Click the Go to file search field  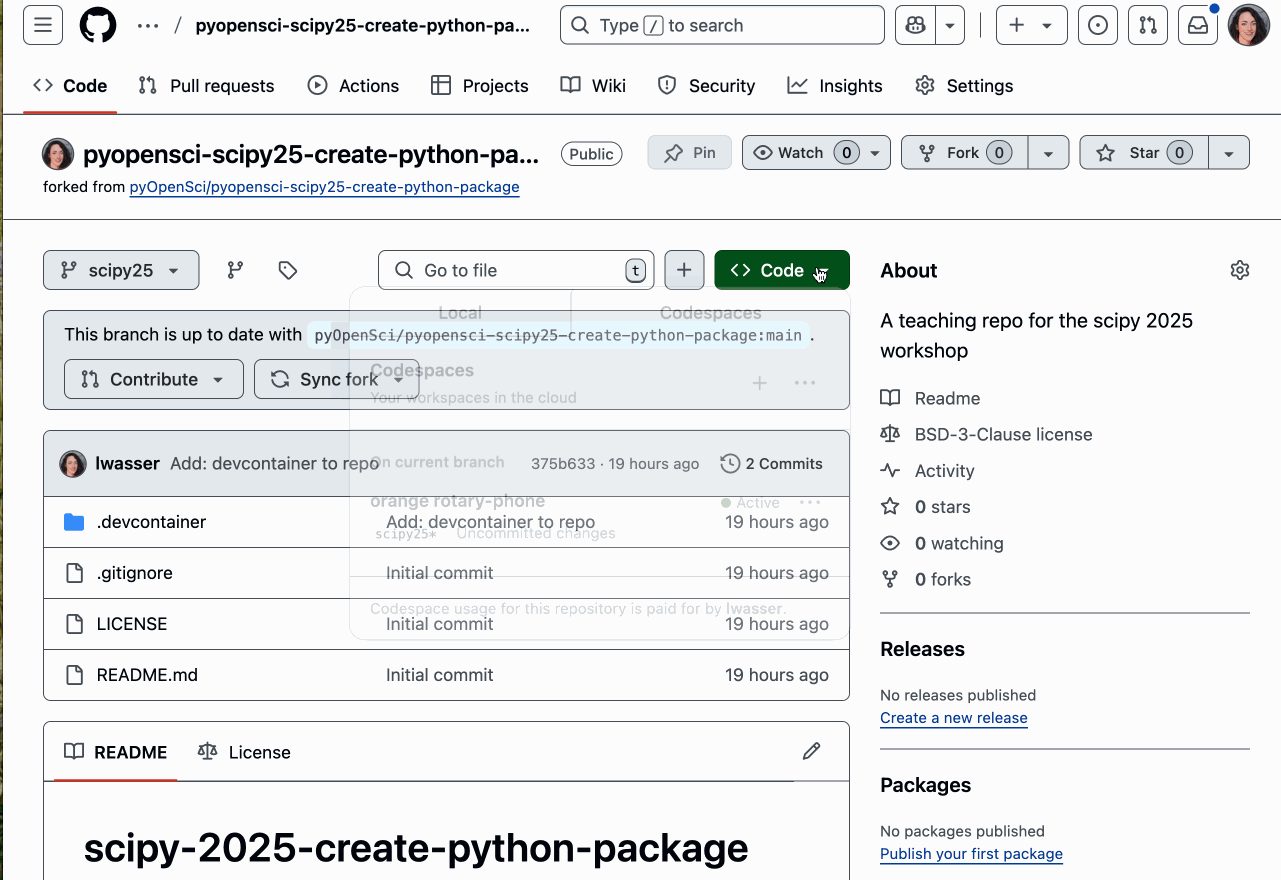[515, 270]
